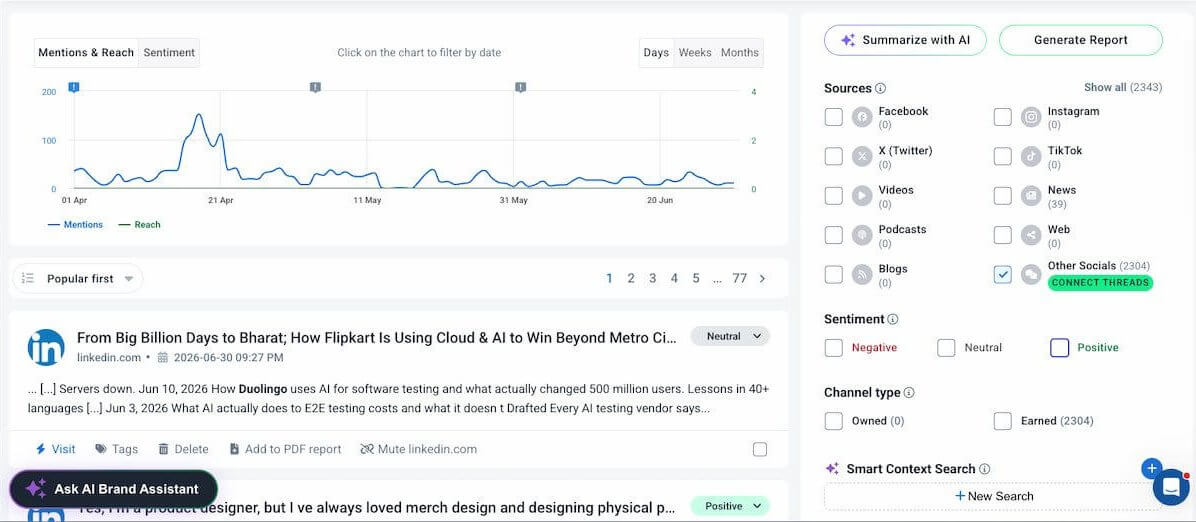Go to results page 2
The width and height of the screenshot is (1196, 522).
631,279
